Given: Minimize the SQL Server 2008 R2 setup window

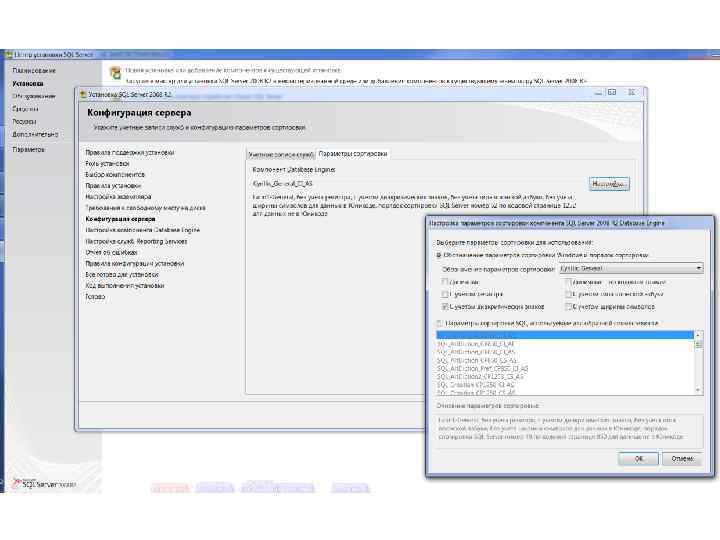Looking at the screenshot, I should pyautogui.click(x=598, y=93).
